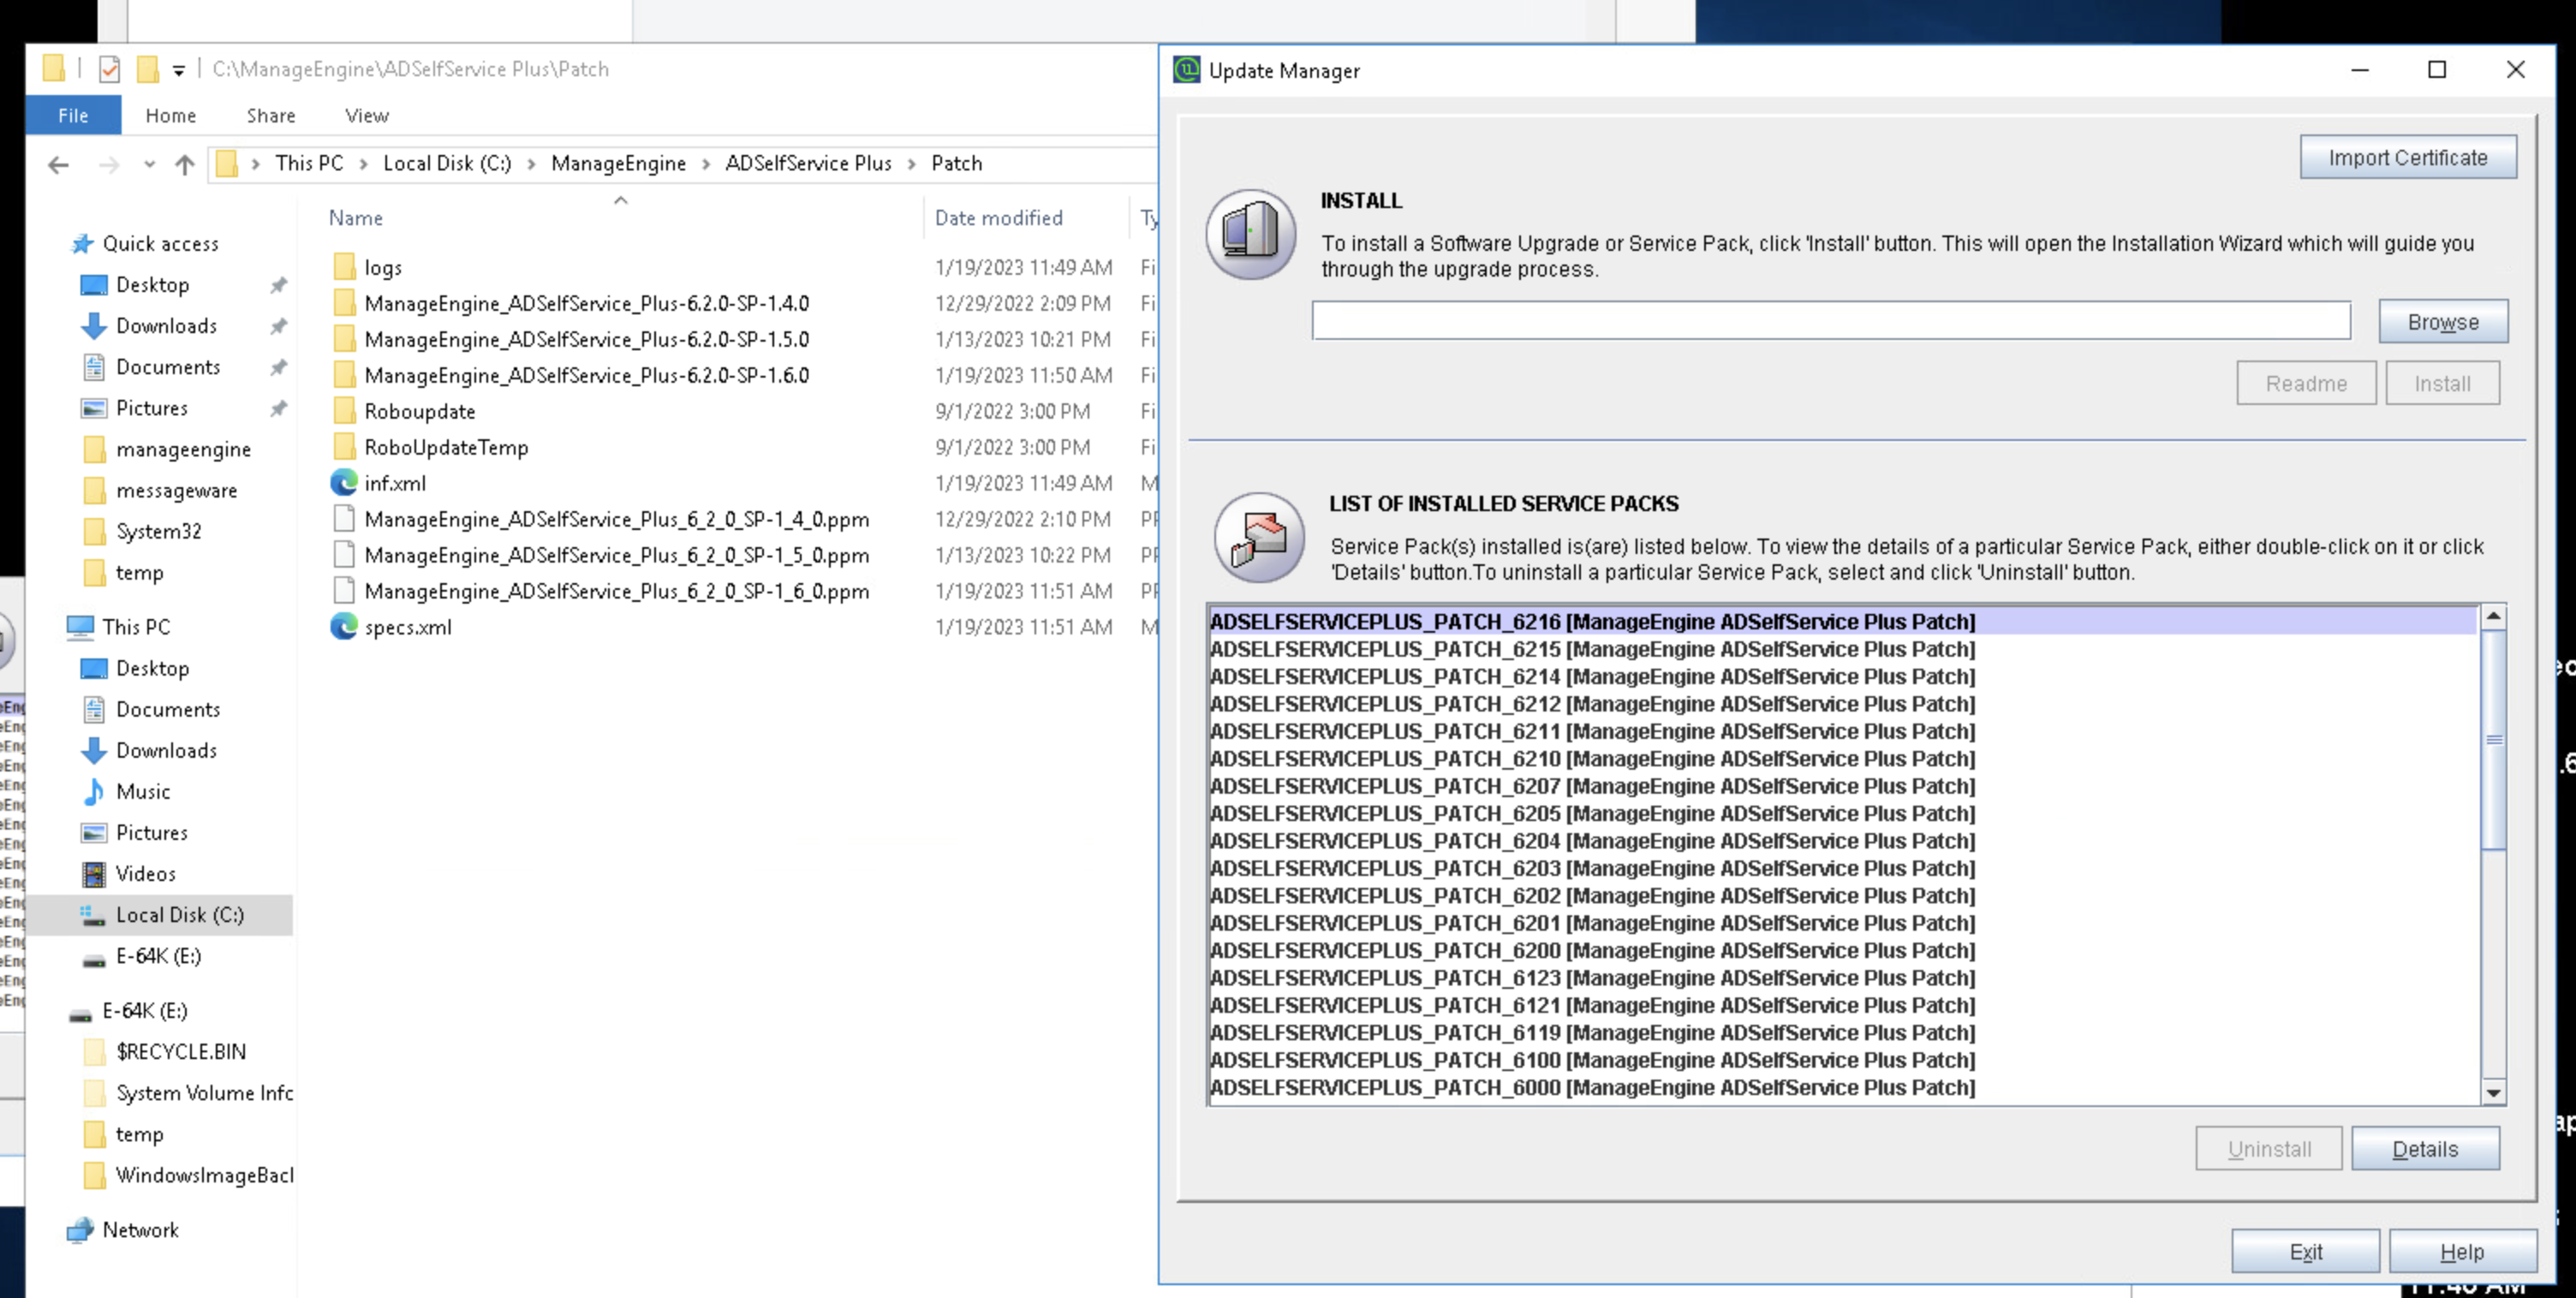Click the Browse button in Update Manager
2576x1298 pixels.
click(x=2443, y=321)
